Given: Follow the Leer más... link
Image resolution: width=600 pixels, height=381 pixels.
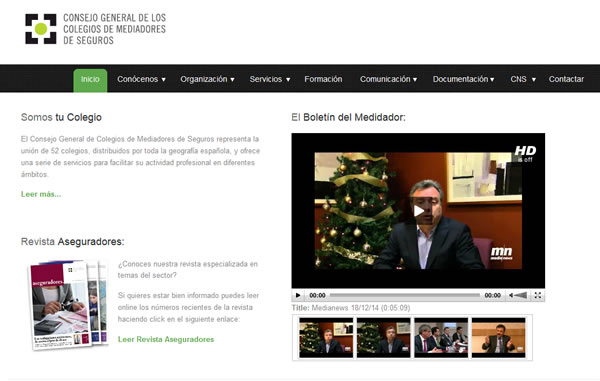Looking at the screenshot, I should coord(41,194).
